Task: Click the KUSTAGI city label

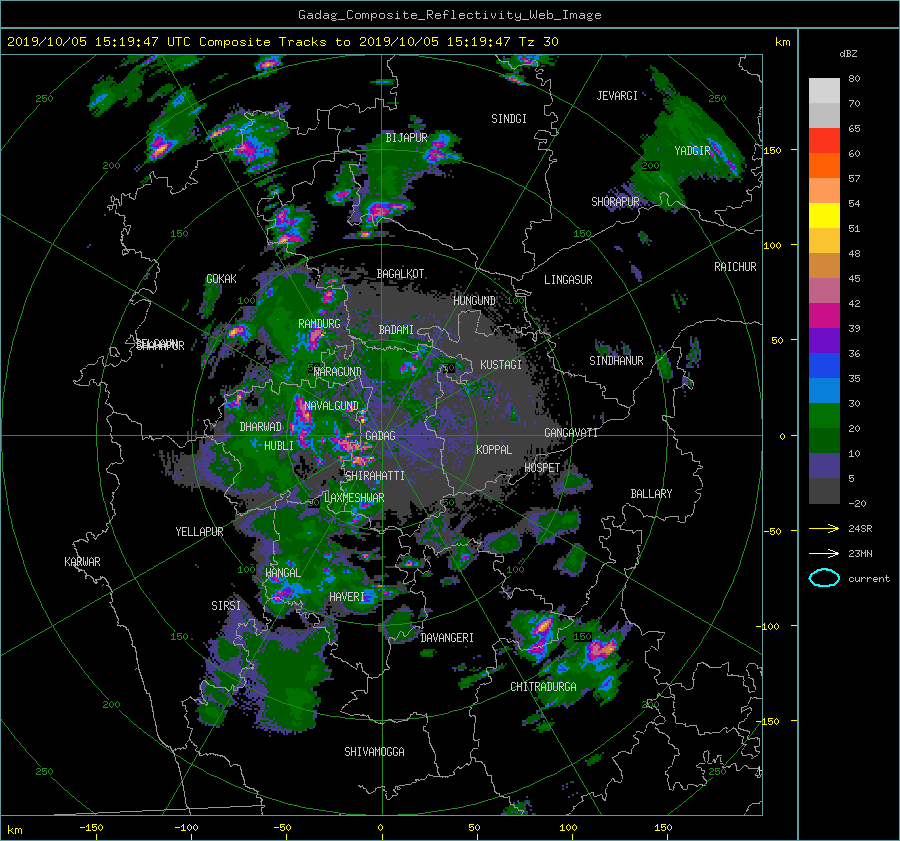Action: click(x=501, y=365)
